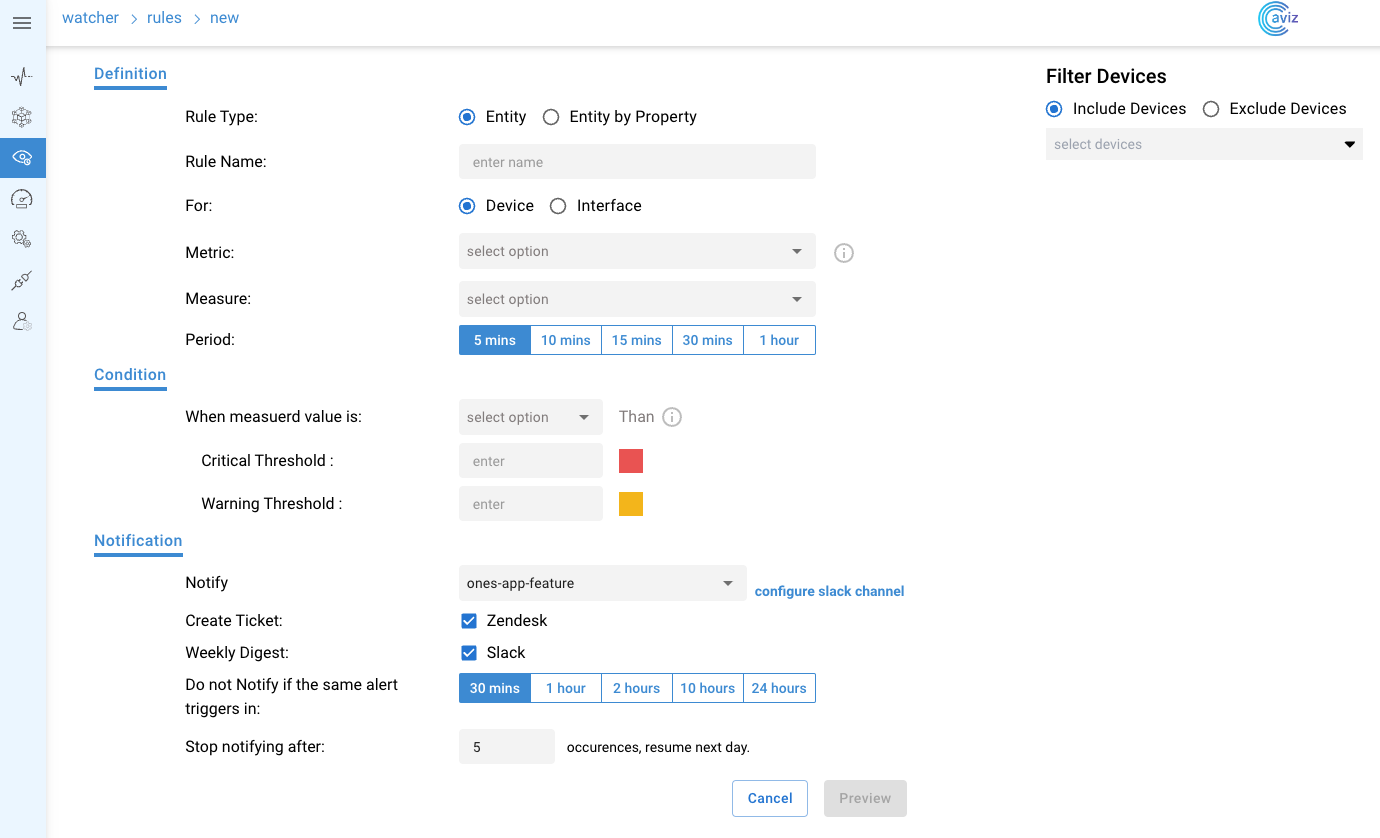Image resolution: width=1380 pixels, height=838 pixels.
Task: Click the info icon beside Metric
Action: (x=844, y=253)
